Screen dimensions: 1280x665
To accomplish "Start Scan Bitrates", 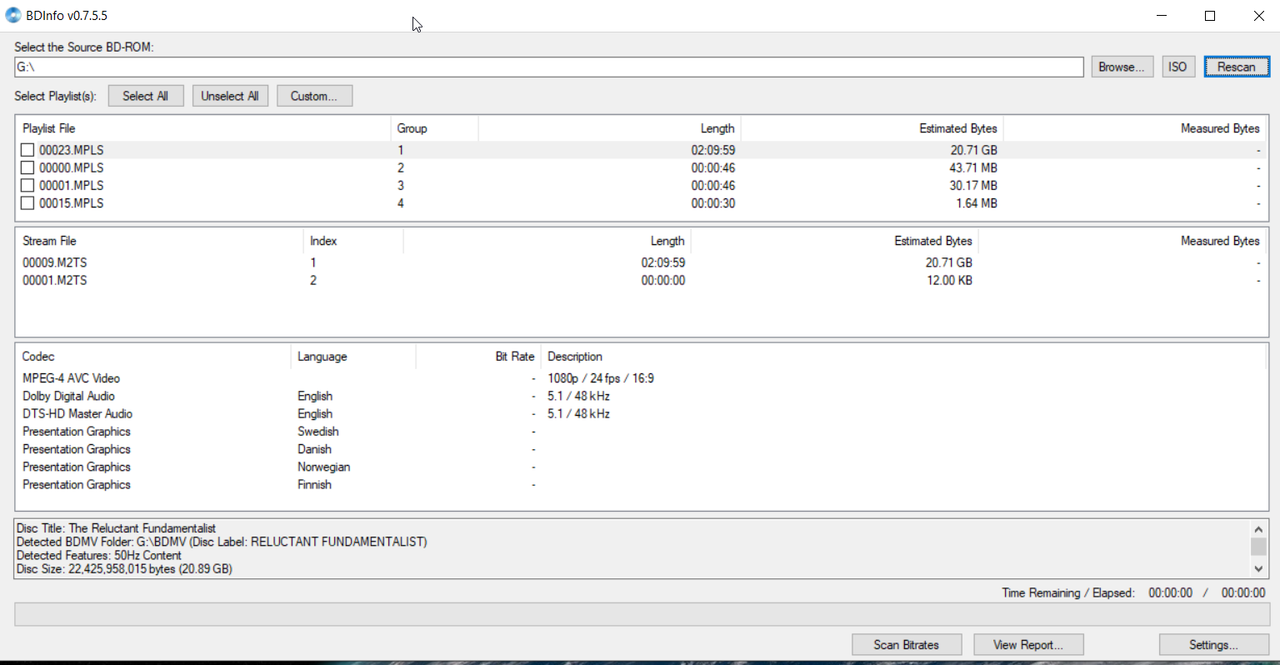I will pyautogui.click(x=907, y=645).
